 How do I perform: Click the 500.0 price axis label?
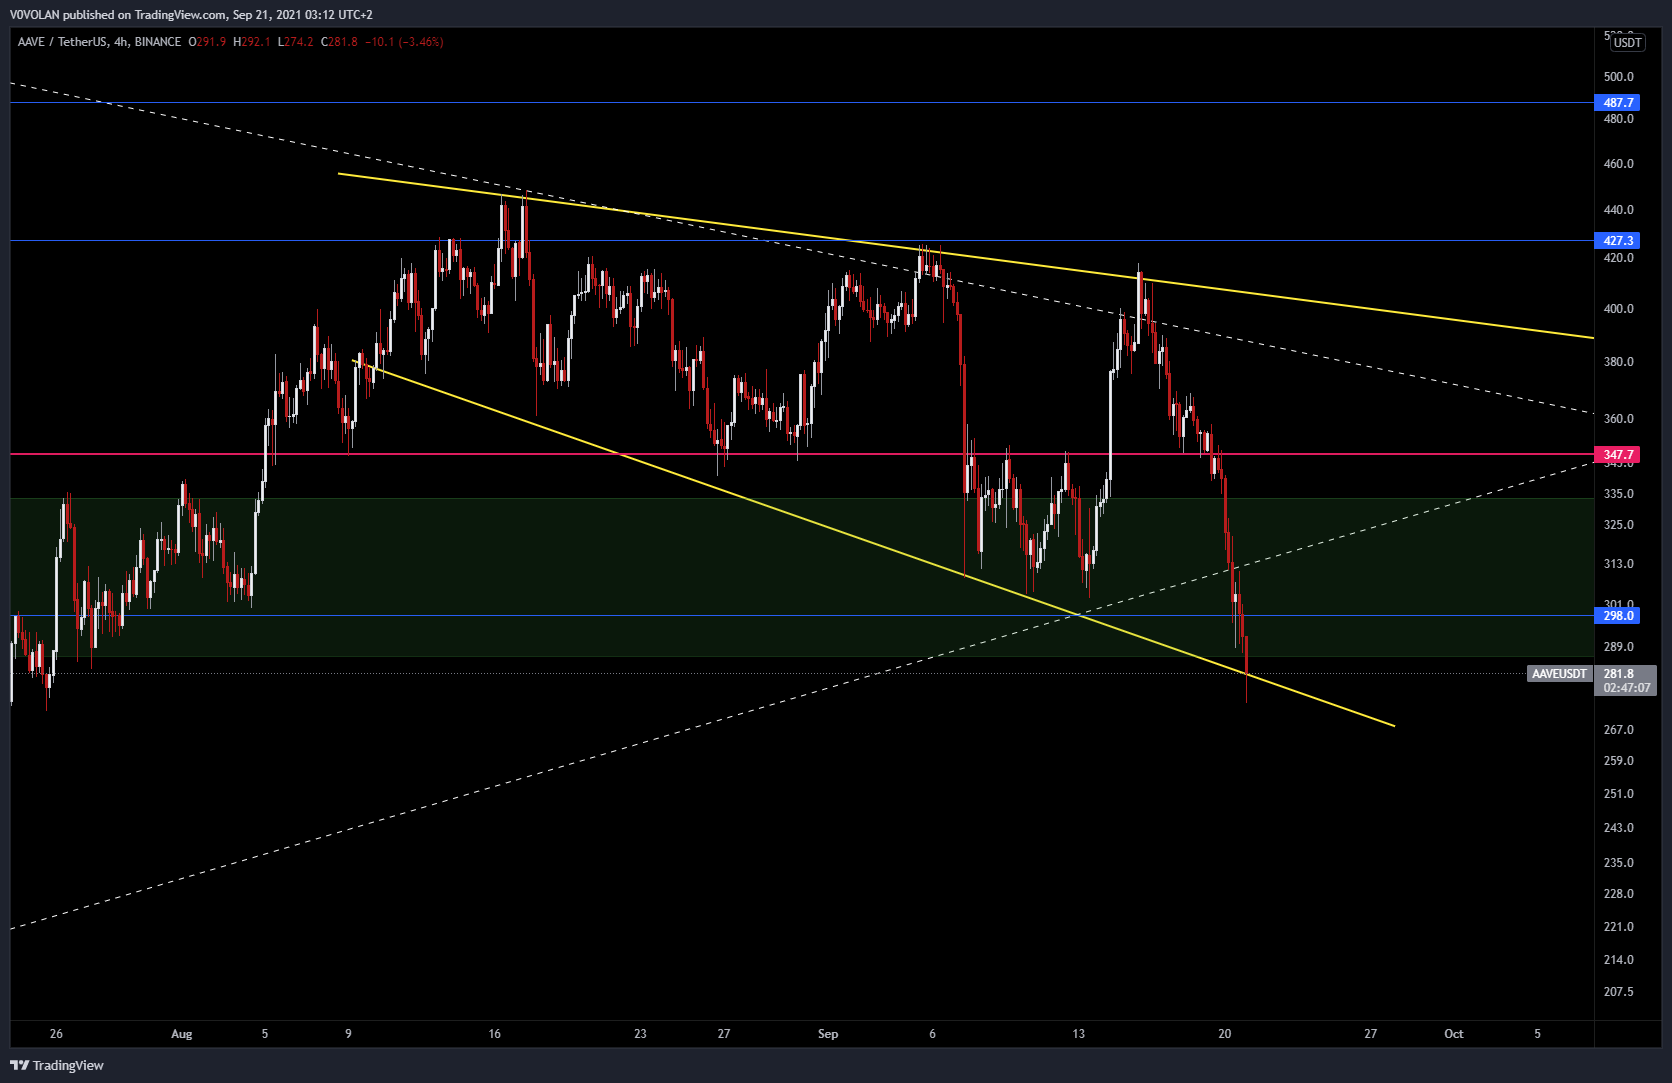pyautogui.click(x=1618, y=77)
